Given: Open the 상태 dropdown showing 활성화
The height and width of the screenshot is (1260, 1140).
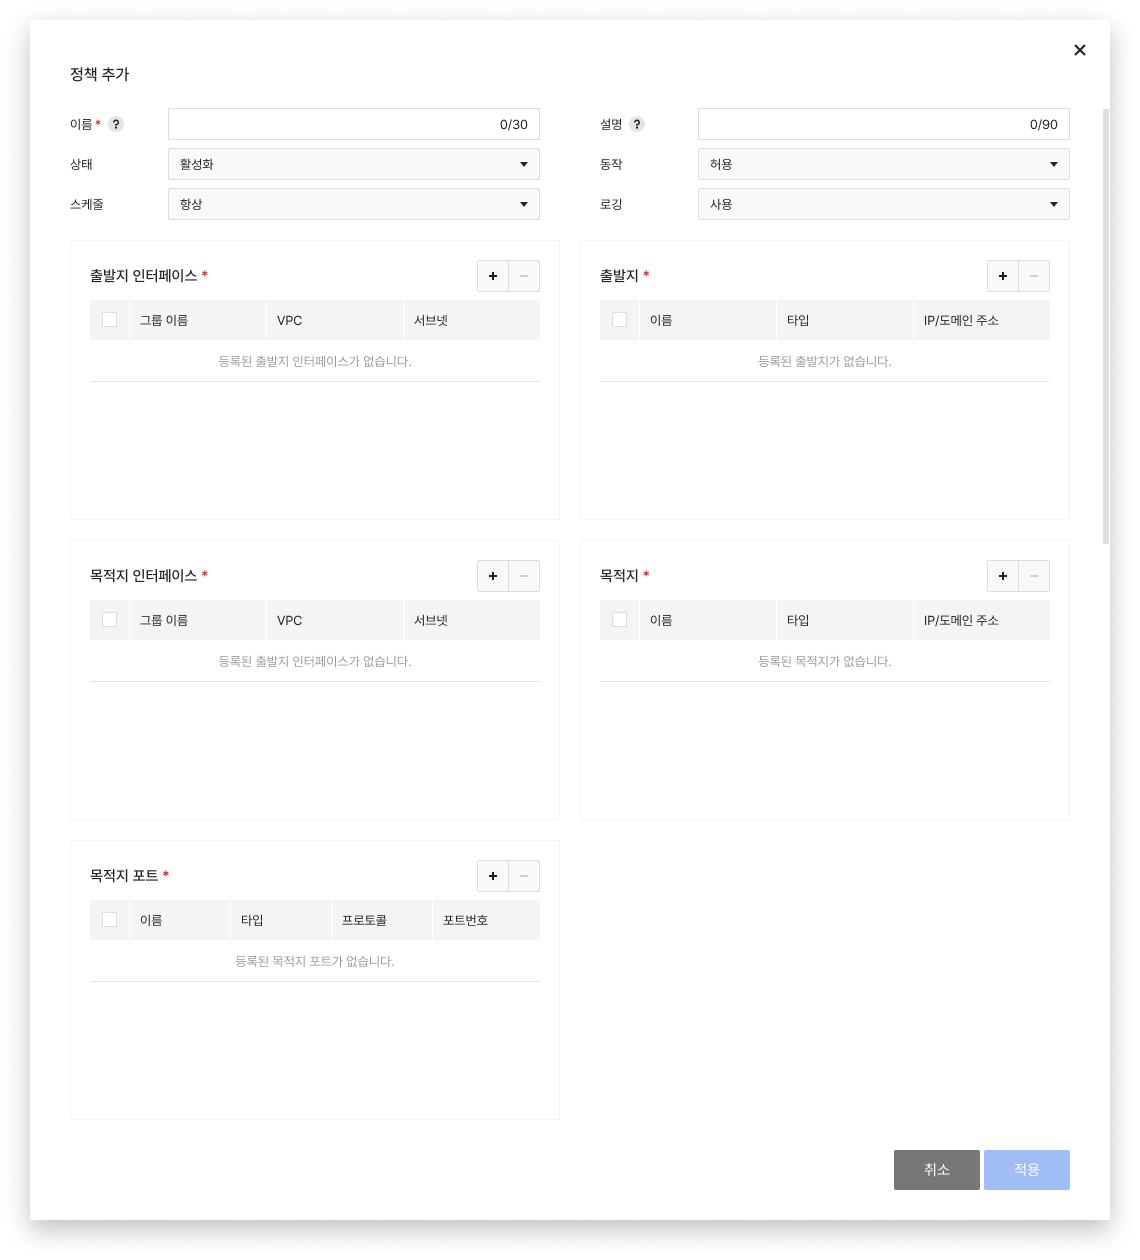Looking at the screenshot, I should (354, 164).
